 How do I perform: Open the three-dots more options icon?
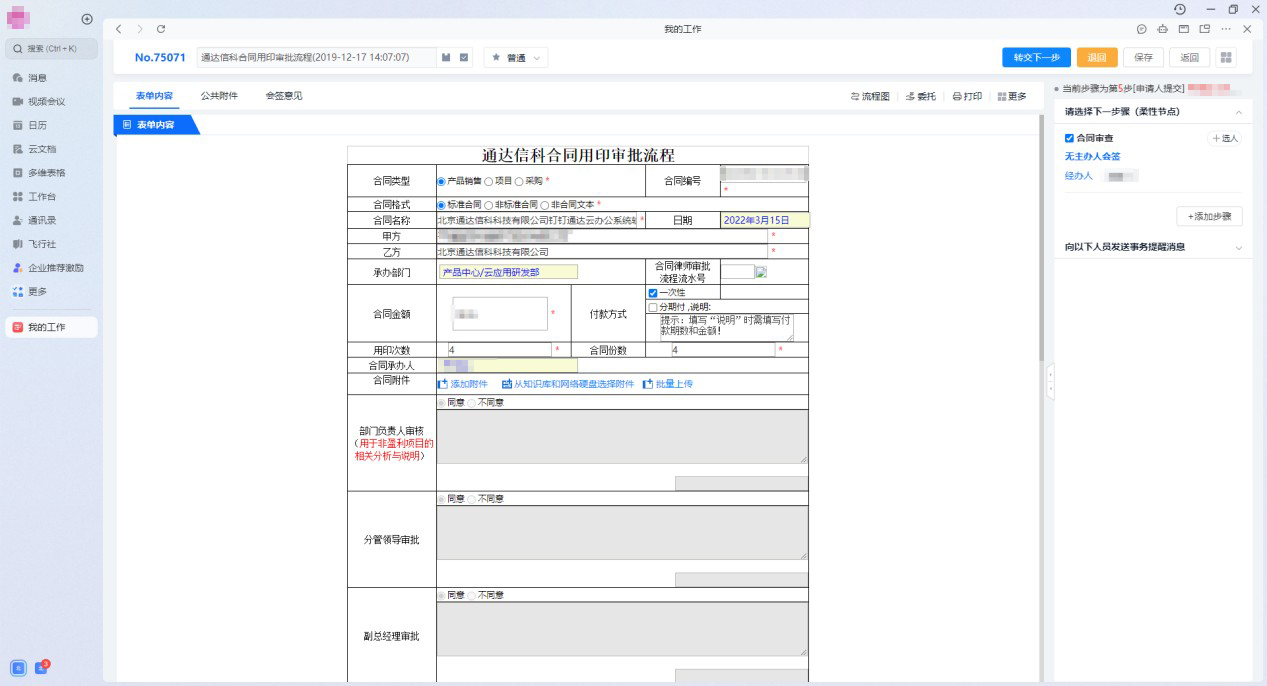(1225, 29)
